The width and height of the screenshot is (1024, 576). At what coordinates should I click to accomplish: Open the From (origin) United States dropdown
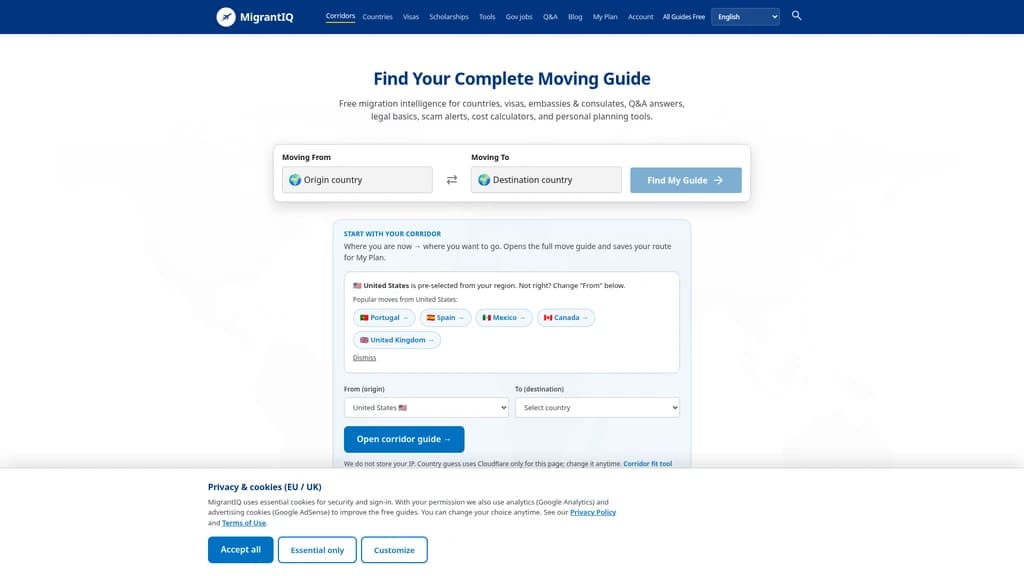tap(426, 408)
